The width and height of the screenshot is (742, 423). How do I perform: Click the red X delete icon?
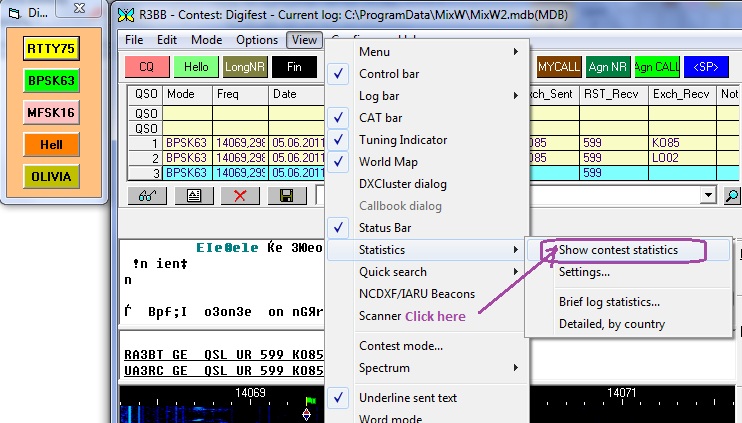(x=240, y=196)
